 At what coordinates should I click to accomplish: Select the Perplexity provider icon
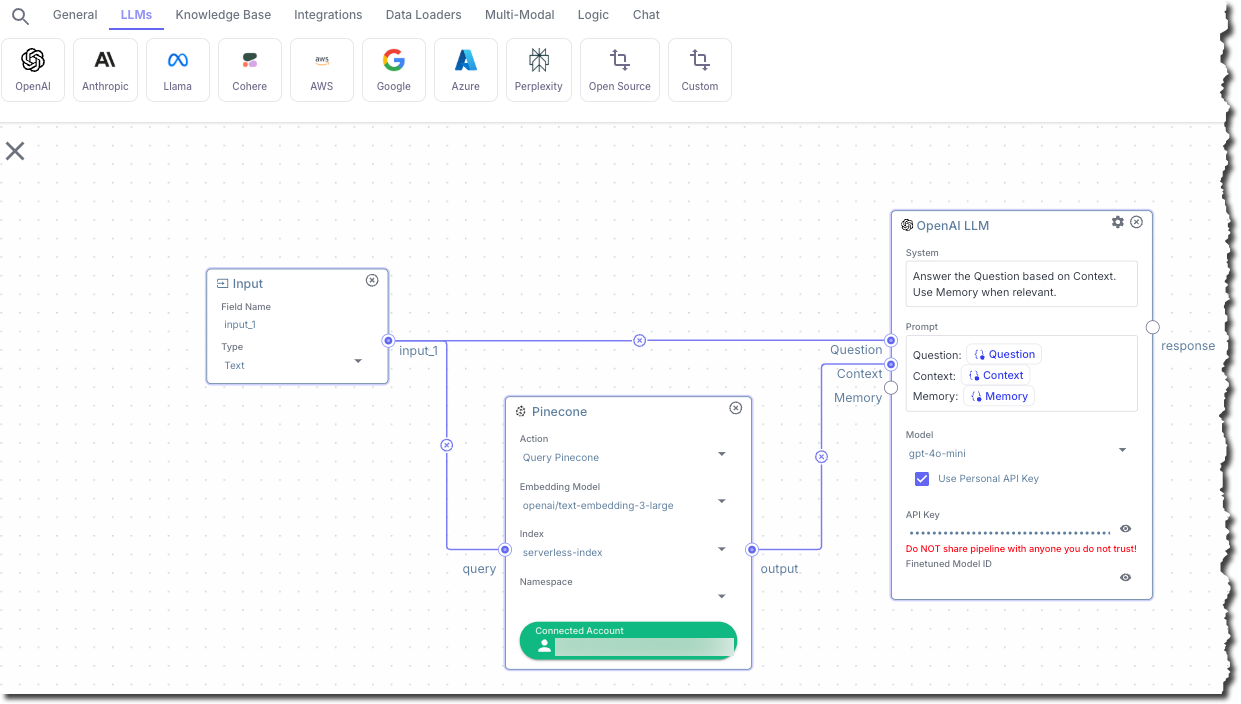coord(538,69)
